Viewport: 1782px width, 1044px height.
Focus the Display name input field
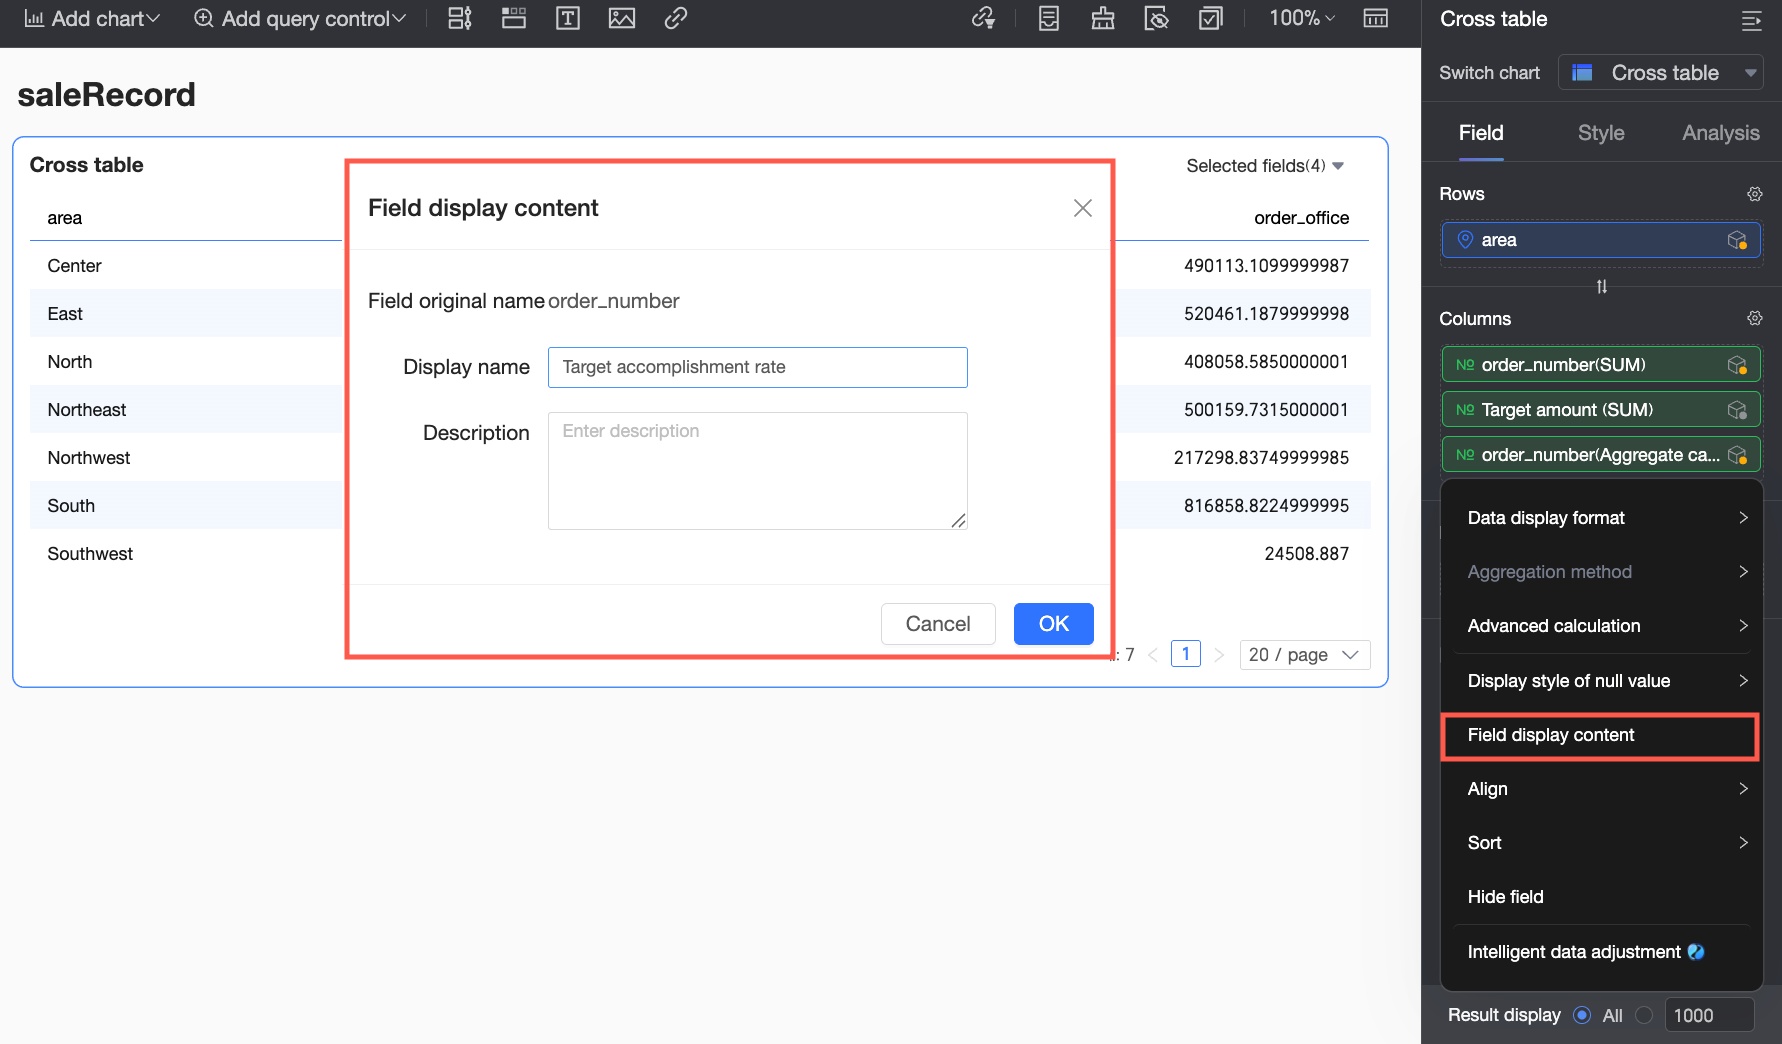coord(758,367)
